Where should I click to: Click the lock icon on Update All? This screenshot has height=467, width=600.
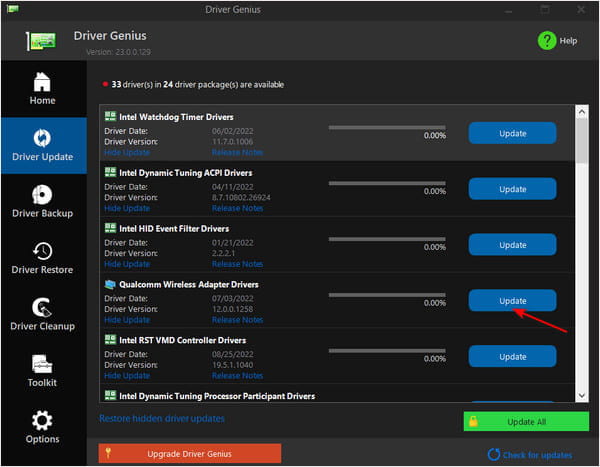tap(473, 421)
